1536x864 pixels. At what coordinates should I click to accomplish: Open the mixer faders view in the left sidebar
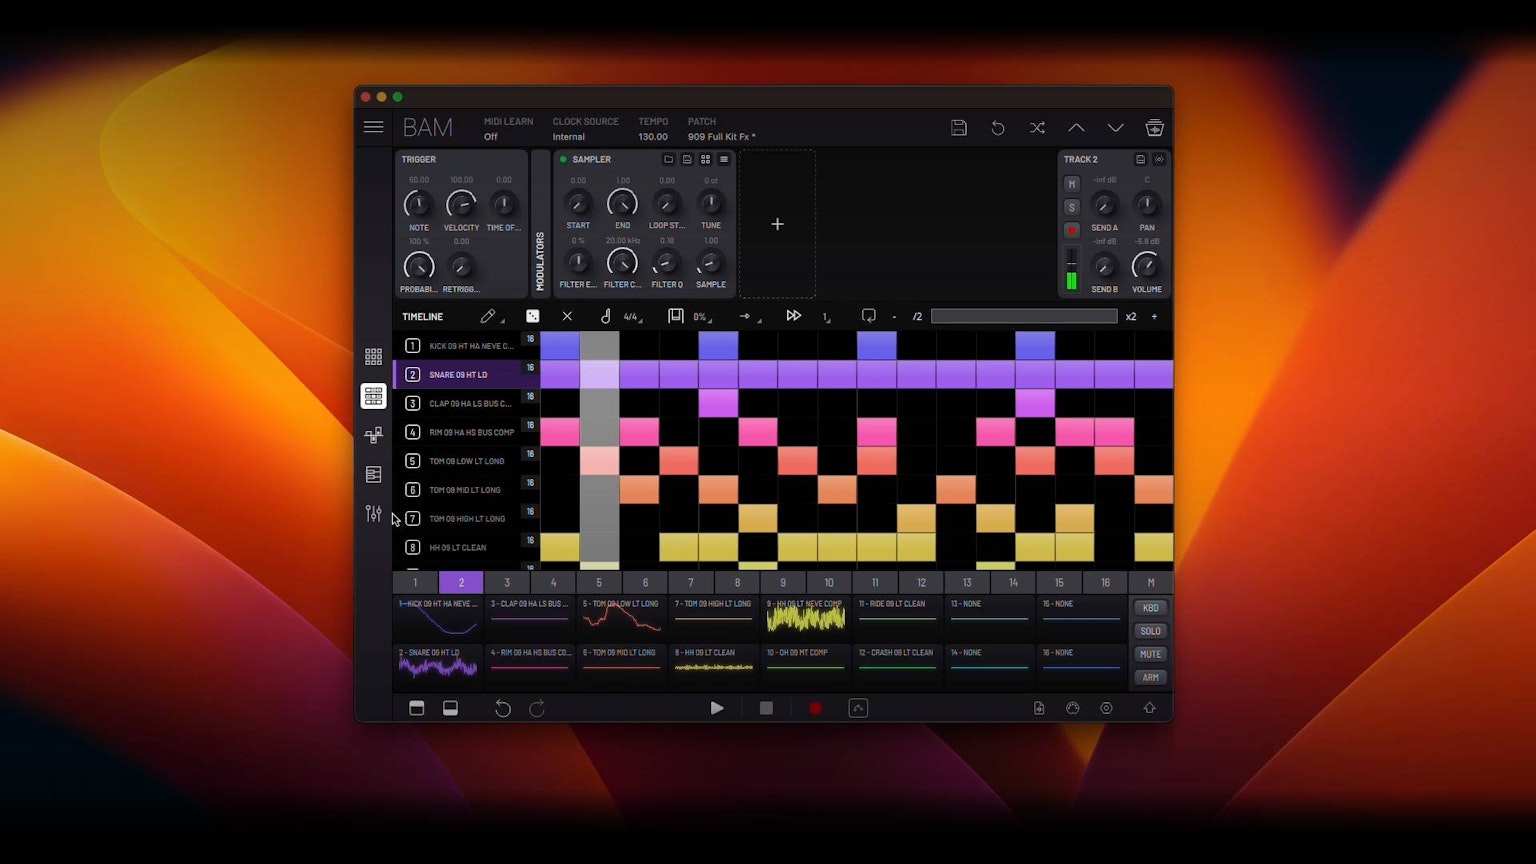tap(374, 513)
